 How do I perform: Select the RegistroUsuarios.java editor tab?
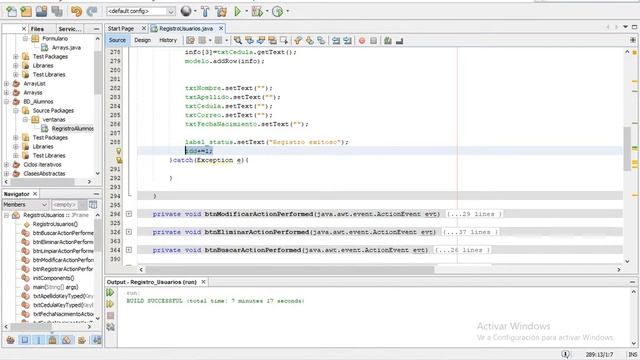coord(186,29)
